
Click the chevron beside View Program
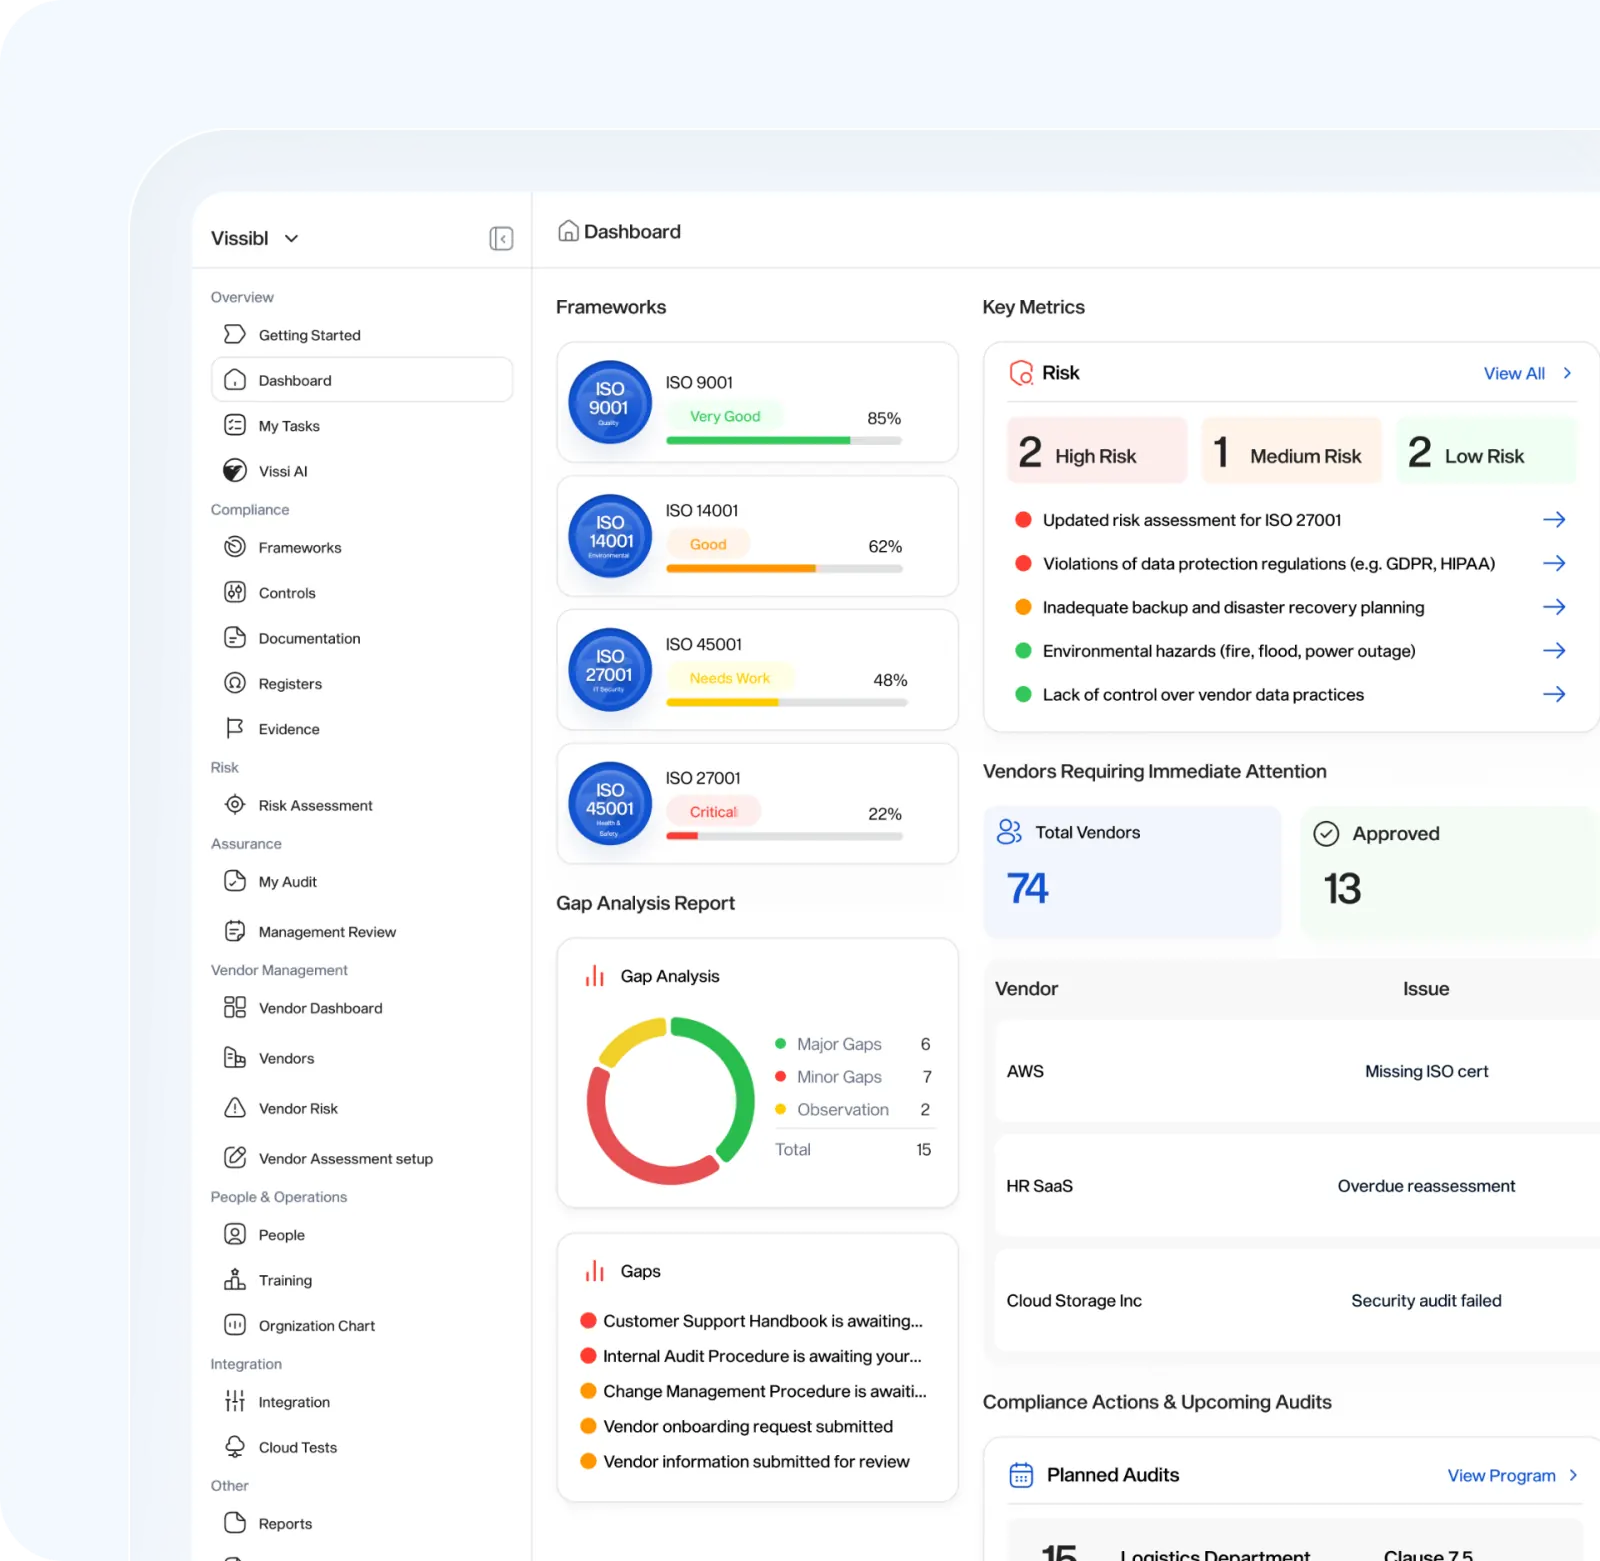[x=1573, y=1475]
